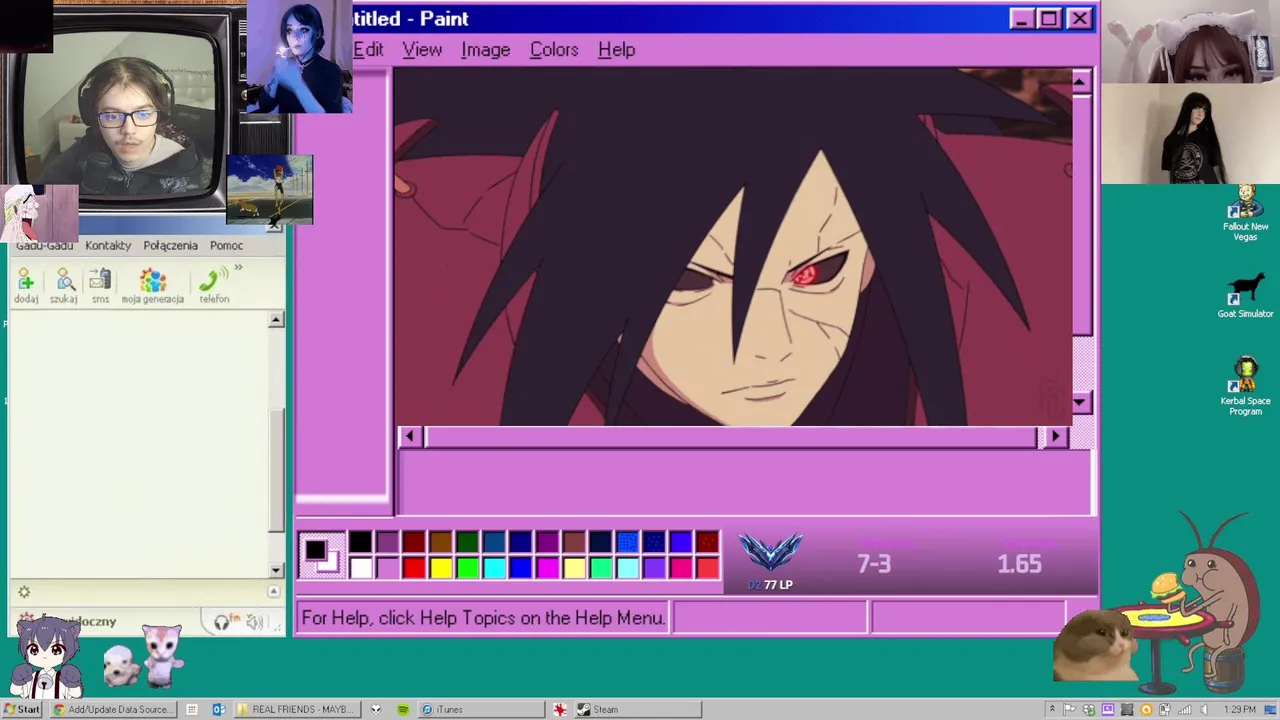Screen dimensions: 1280x720
Task: Select the dark red swatch in top palette row
Action: (414, 542)
